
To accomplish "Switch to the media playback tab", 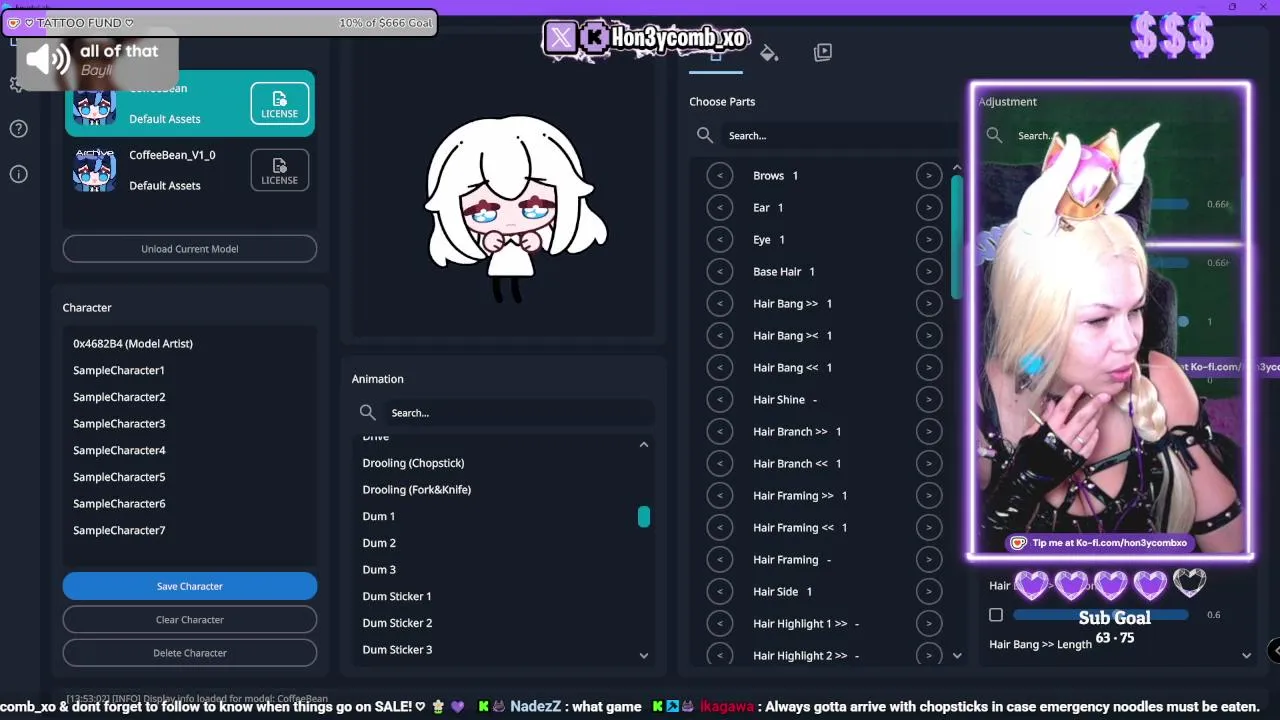I will 823,52.
